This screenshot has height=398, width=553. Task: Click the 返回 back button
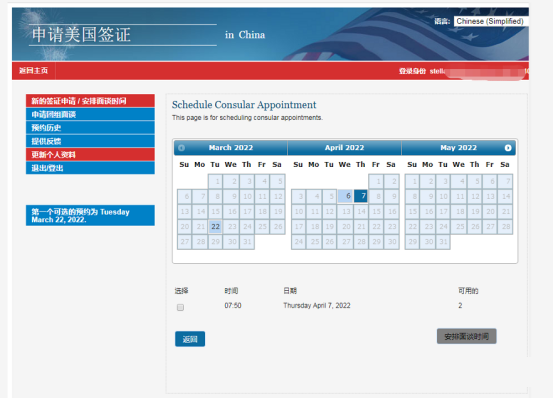tap(190, 339)
